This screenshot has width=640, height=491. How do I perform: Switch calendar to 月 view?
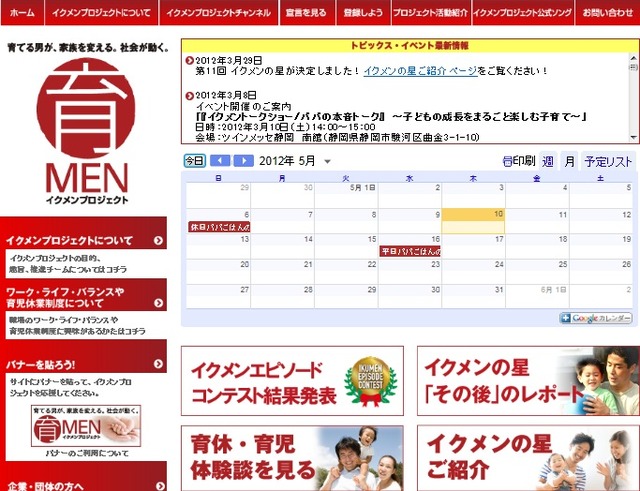569,162
